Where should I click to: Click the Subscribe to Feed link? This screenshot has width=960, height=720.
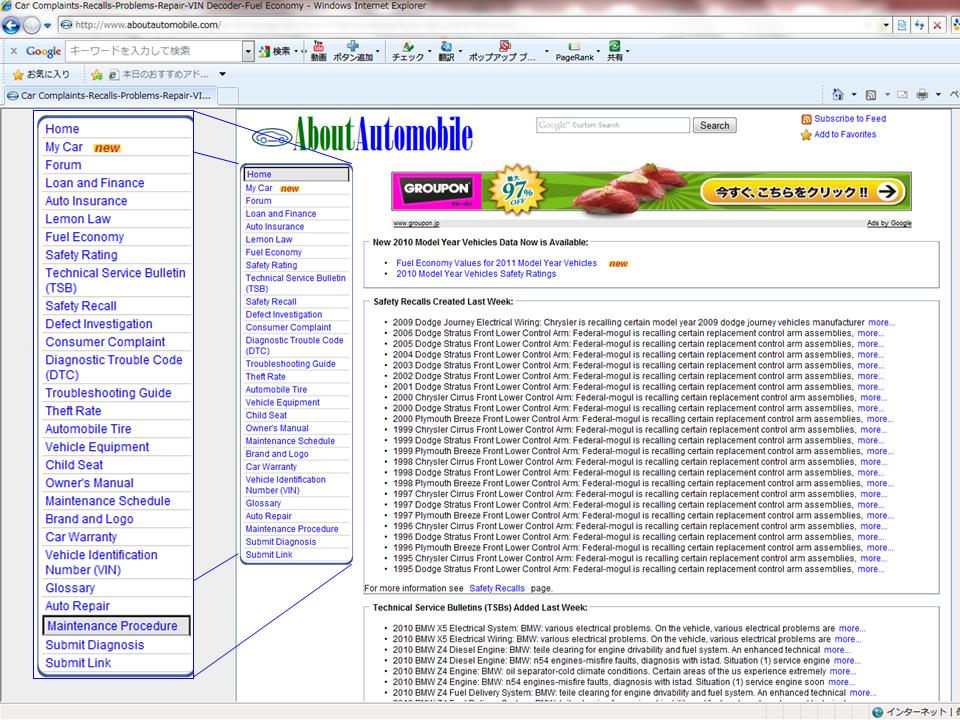pos(850,119)
